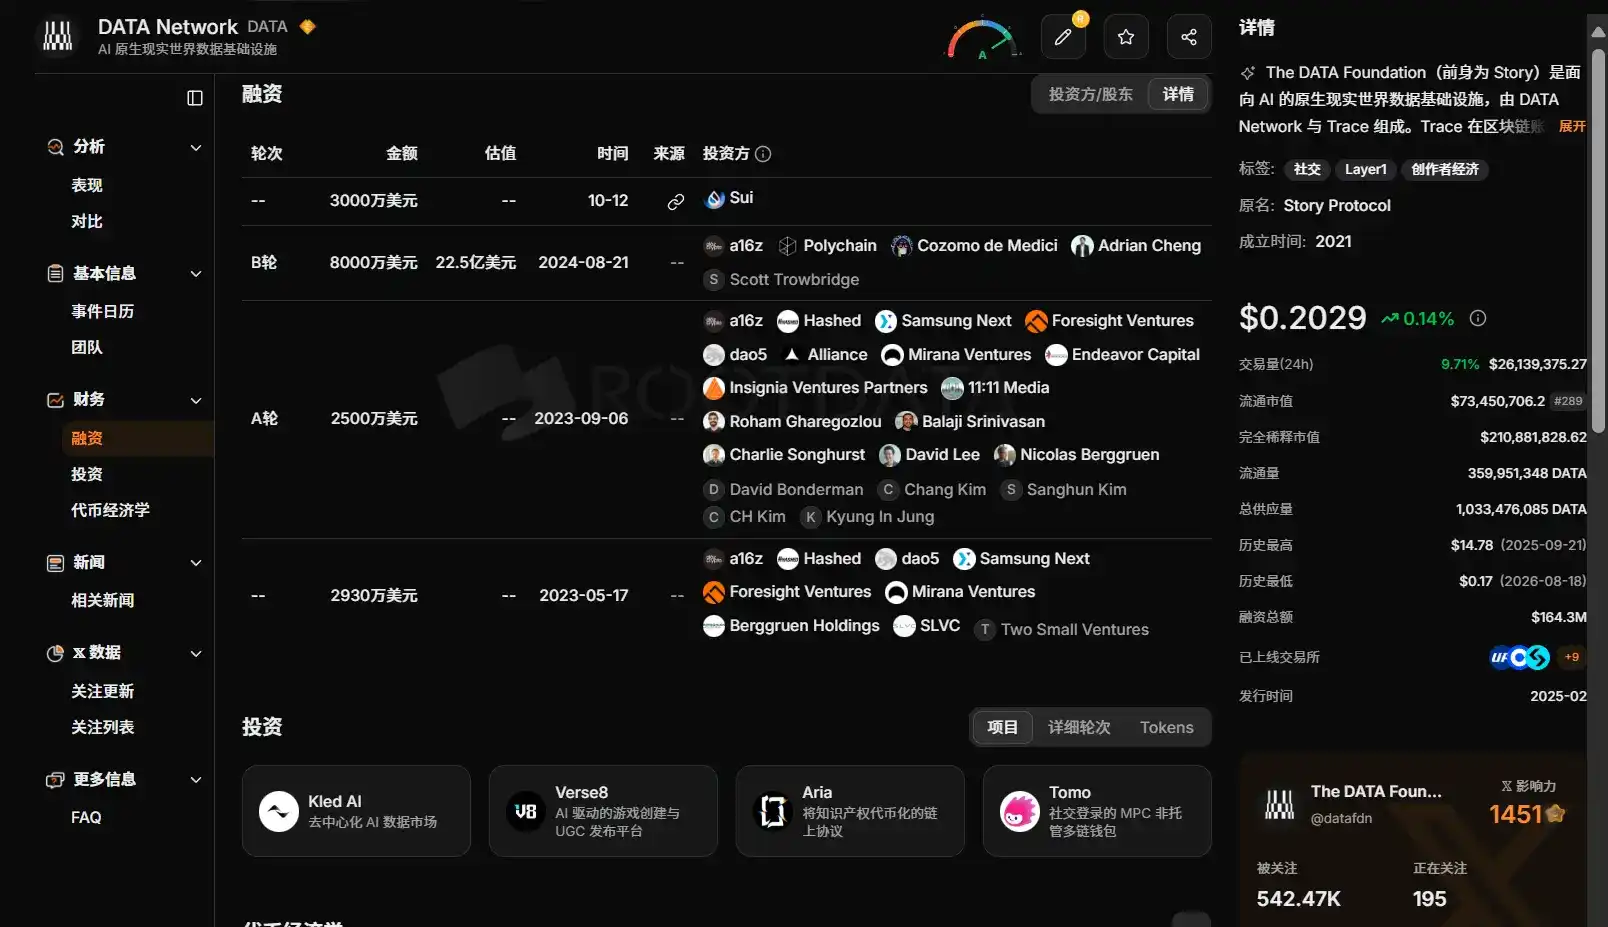Collapse the sidebar with panel toggle icon

click(x=195, y=98)
